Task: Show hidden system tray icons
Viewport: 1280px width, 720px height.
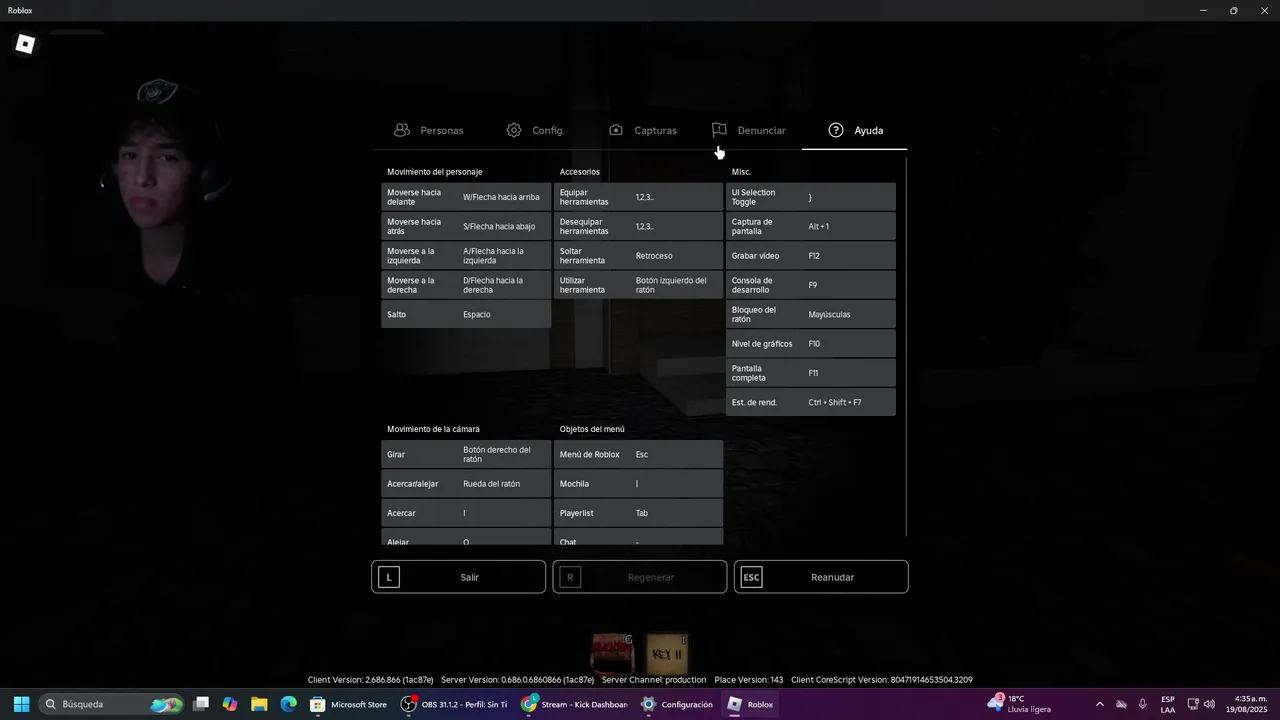Action: coord(1100,704)
